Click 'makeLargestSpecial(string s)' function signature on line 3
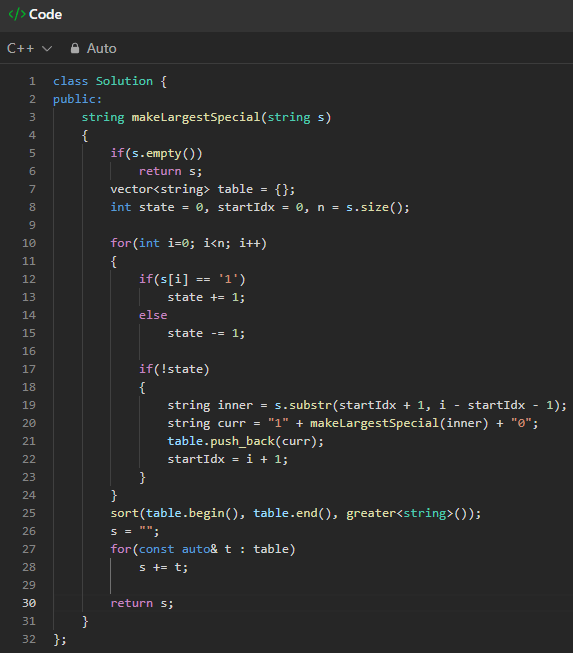 (x=231, y=117)
